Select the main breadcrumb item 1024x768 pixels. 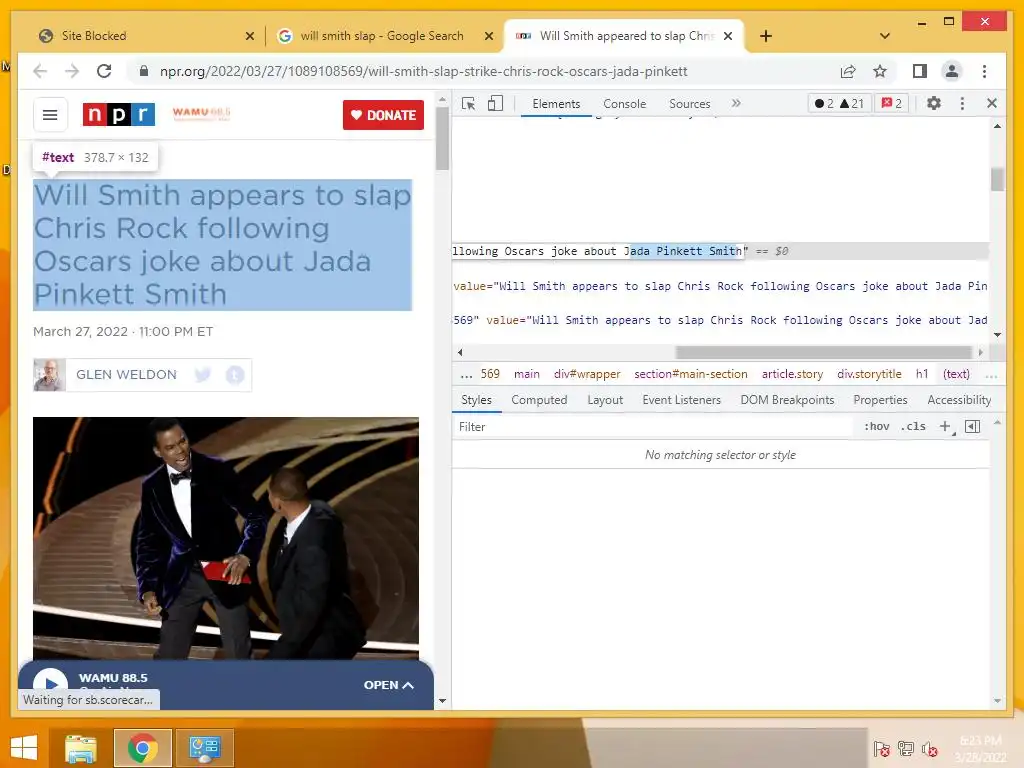526,374
